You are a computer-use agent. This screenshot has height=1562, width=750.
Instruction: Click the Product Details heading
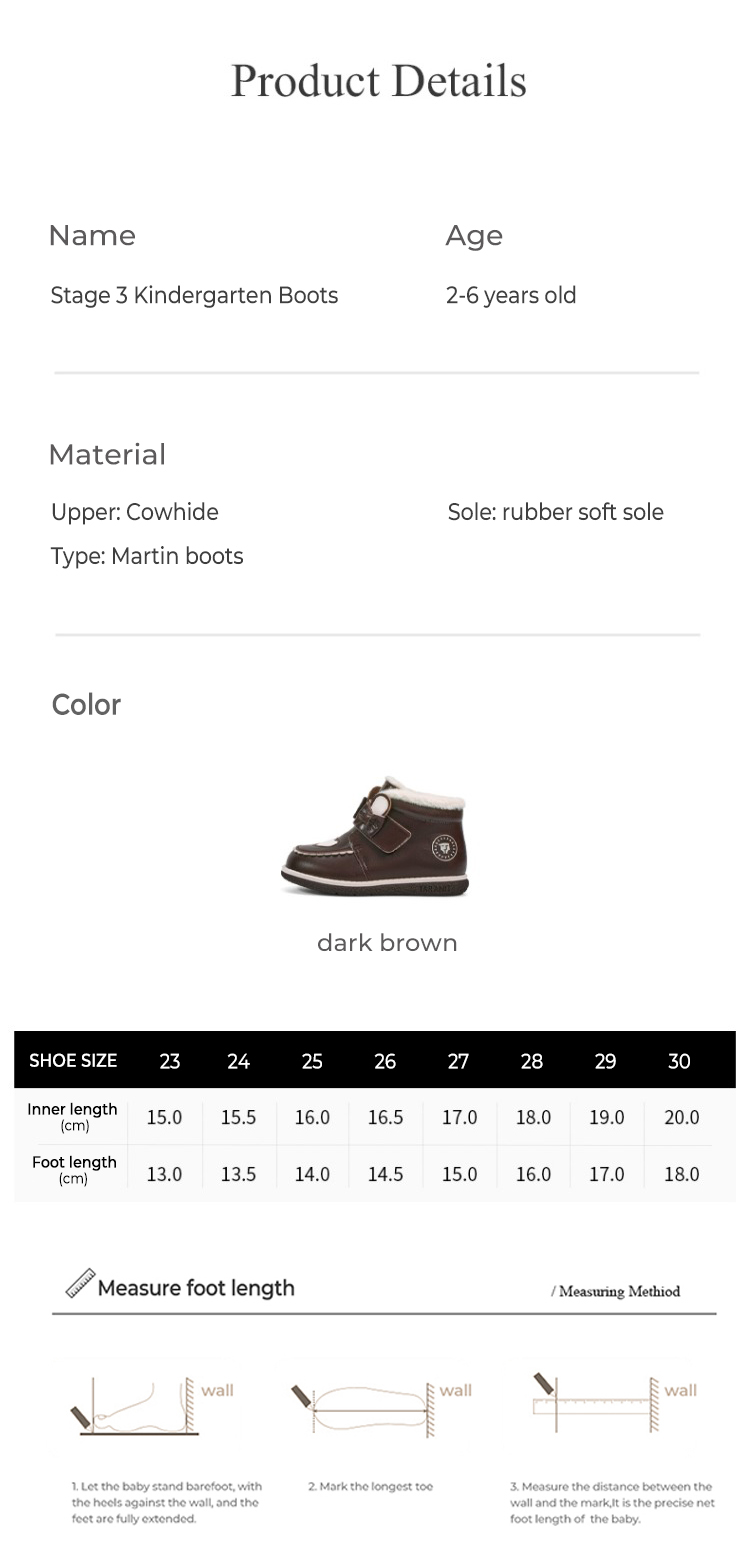378,81
